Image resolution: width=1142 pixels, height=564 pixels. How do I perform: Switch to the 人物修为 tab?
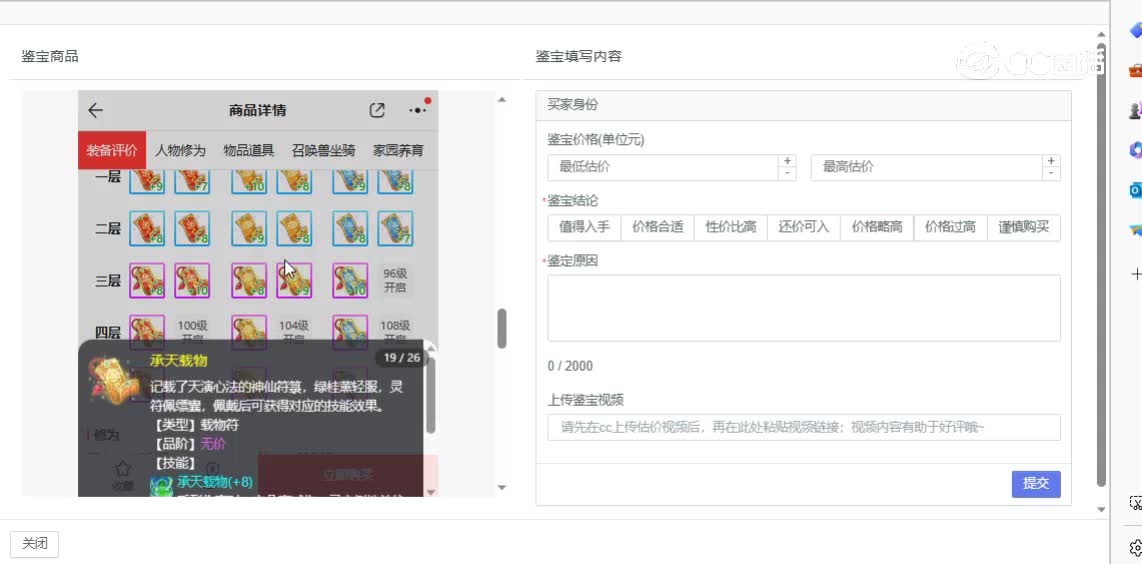pos(180,150)
